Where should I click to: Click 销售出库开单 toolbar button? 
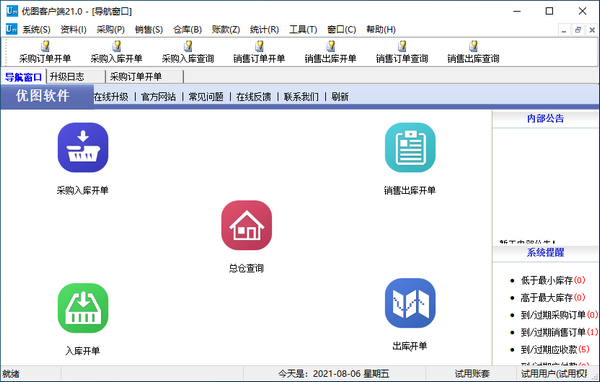(331, 52)
